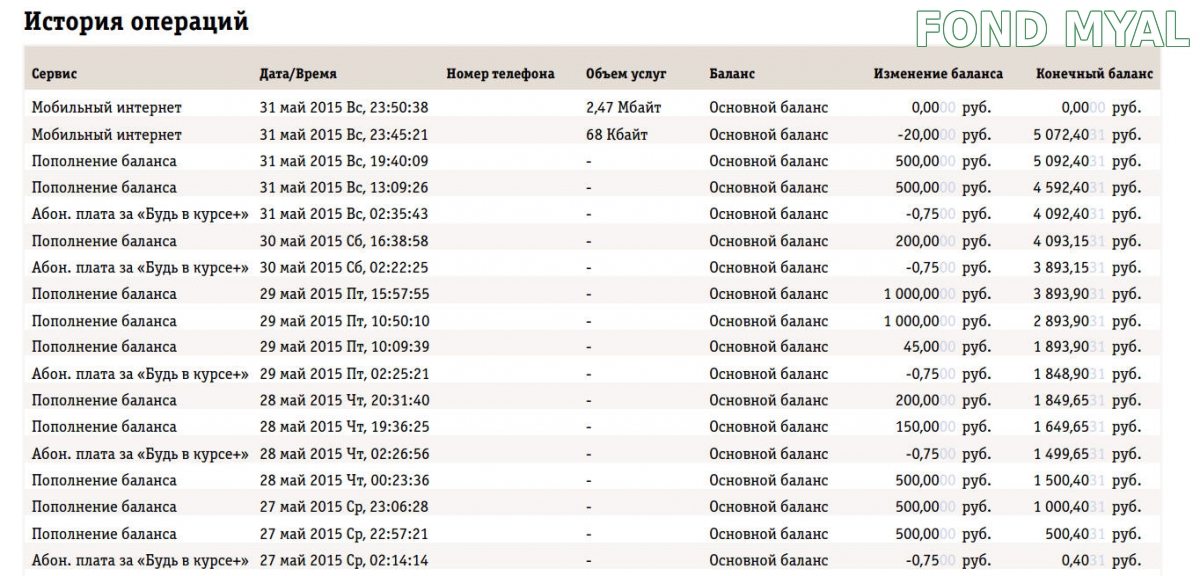Click the FOND MYAL watermark logo
Viewport: 1200px width, 576px height.
(x=1053, y=29)
